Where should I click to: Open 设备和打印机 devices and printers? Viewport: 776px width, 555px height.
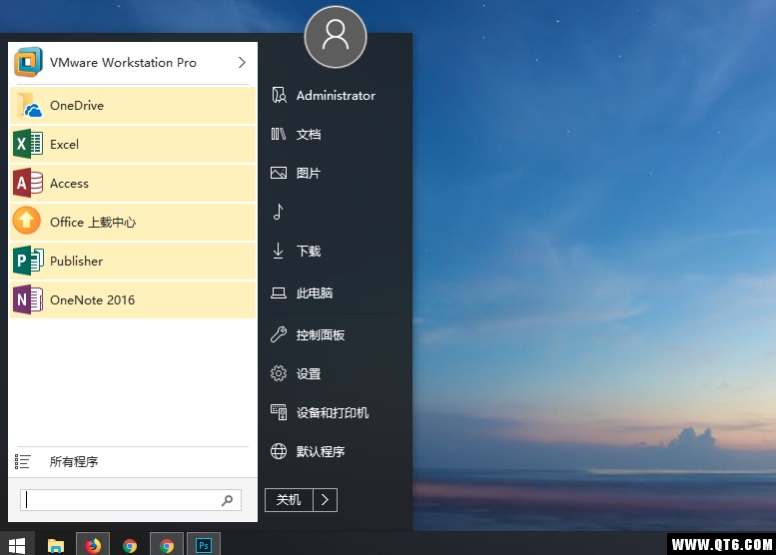coord(335,413)
